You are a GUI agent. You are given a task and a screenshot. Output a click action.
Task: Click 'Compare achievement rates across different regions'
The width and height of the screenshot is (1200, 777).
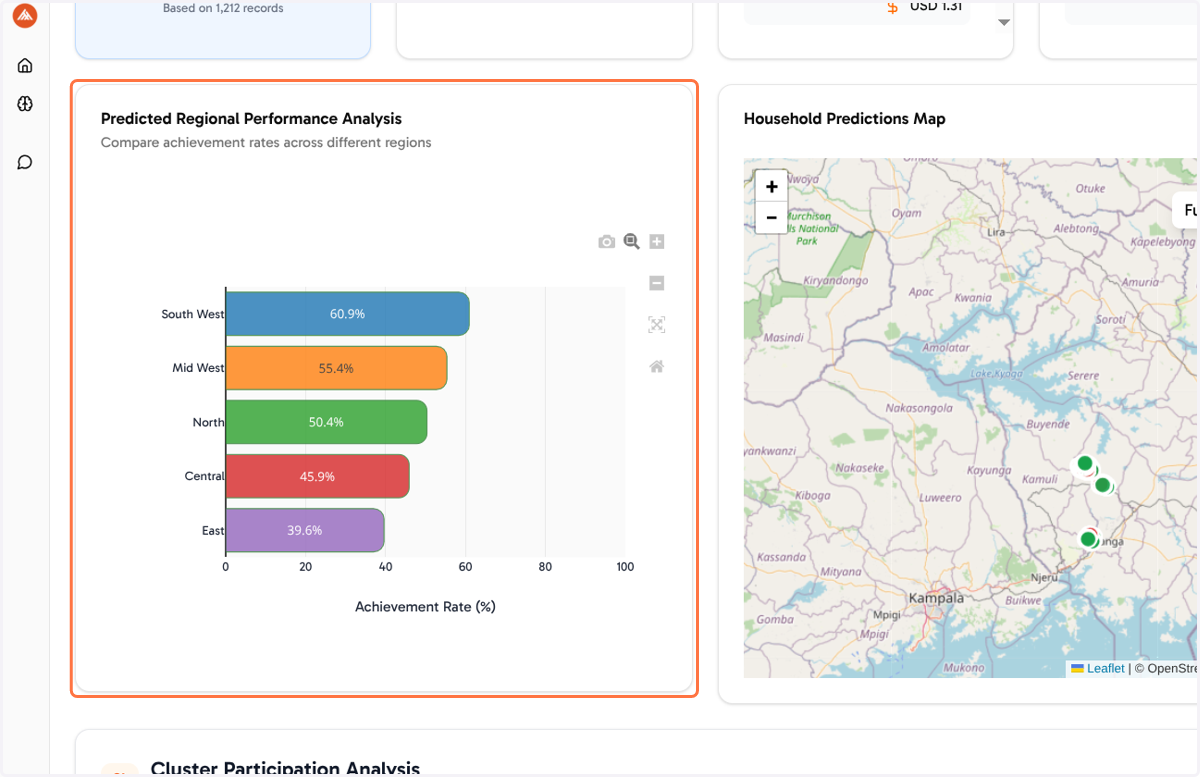pyautogui.click(x=266, y=142)
